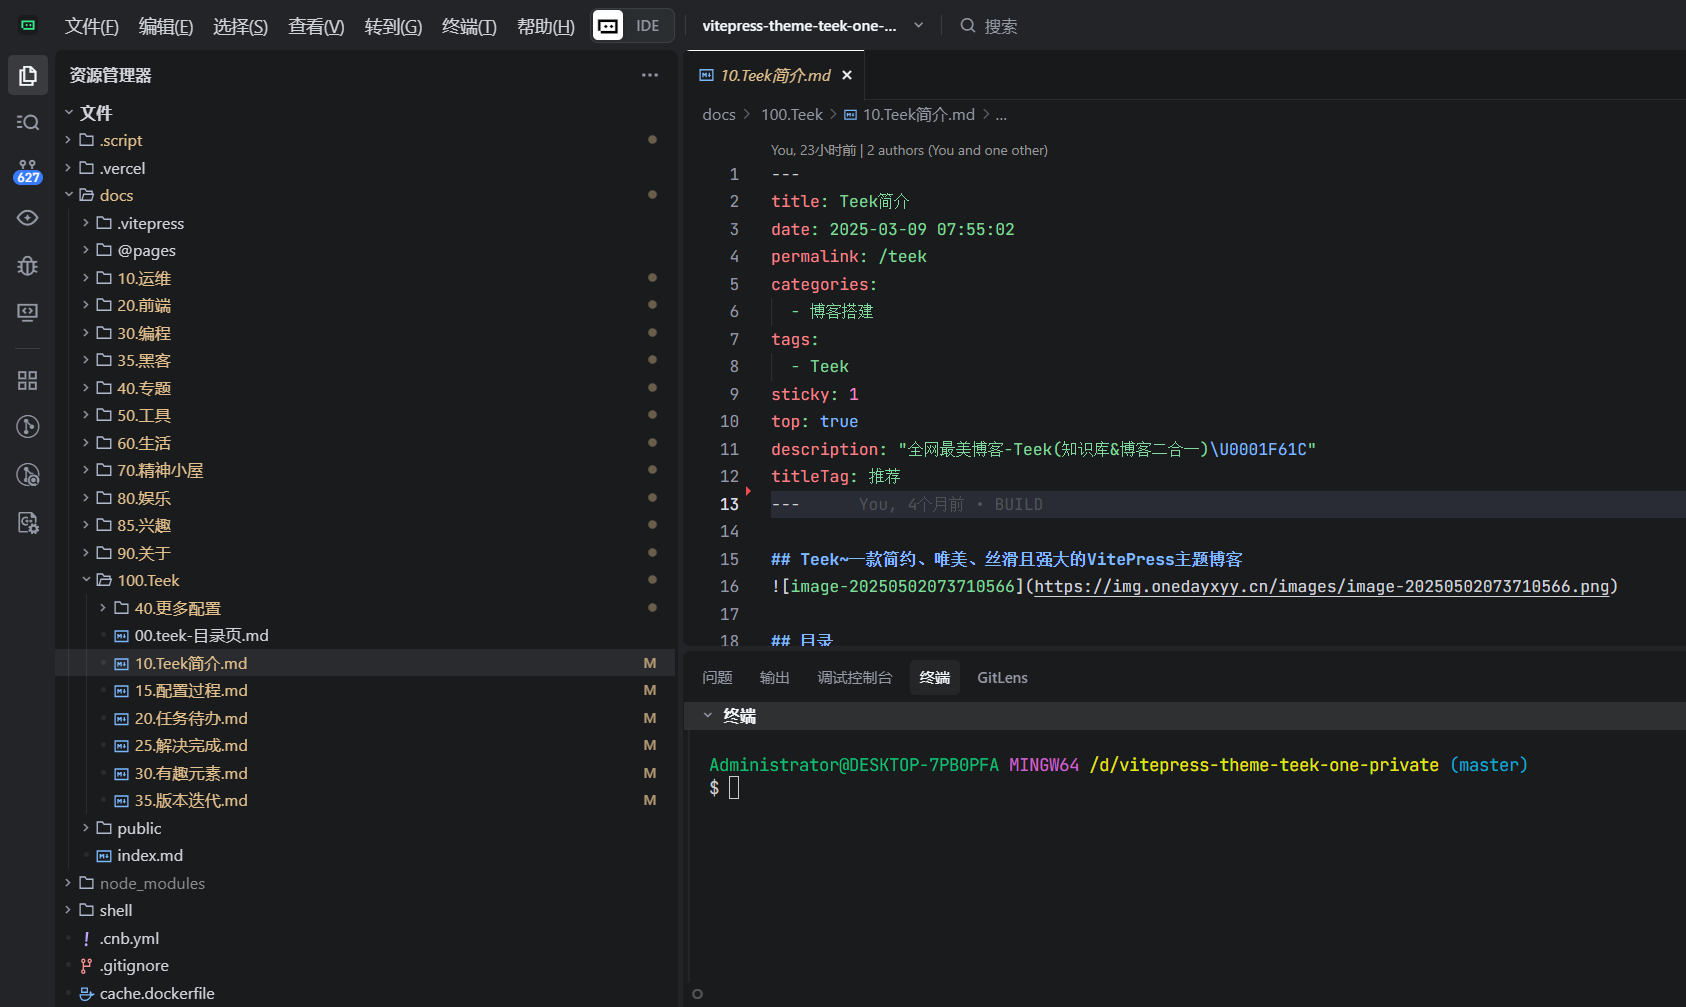Open Source Control with 627 changes
1686x1007 pixels.
tap(28, 170)
